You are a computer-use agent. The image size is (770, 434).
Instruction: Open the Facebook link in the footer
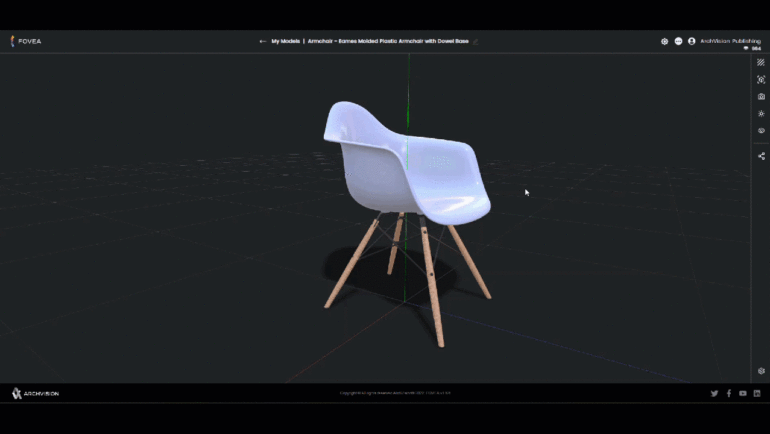click(x=729, y=393)
